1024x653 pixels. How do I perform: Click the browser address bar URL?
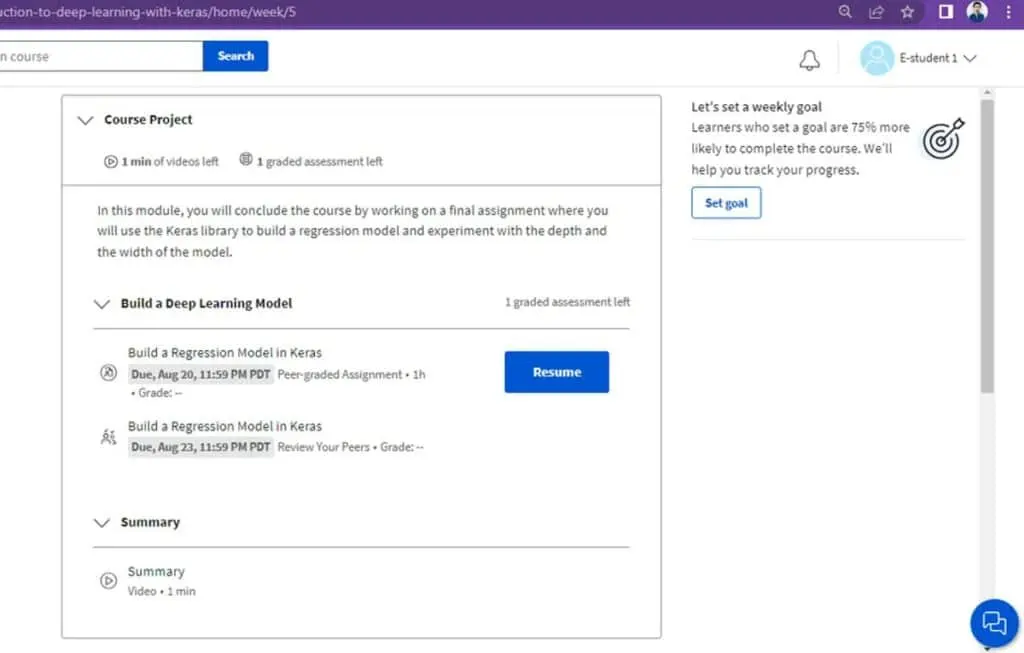[x=148, y=12]
